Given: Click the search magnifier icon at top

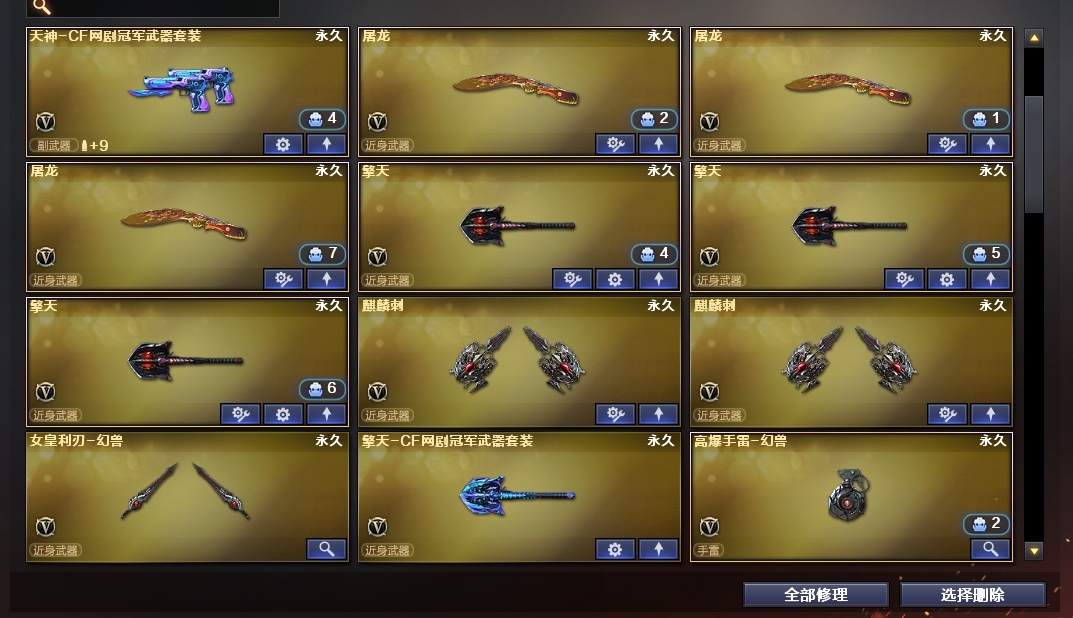Looking at the screenshot, I should pos(41,7).
